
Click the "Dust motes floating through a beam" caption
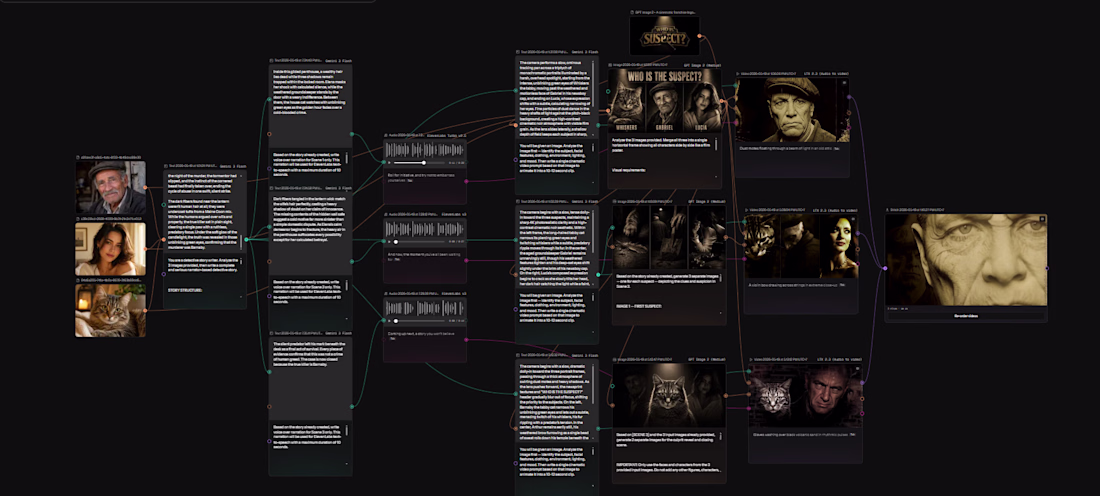coord(784,149)
